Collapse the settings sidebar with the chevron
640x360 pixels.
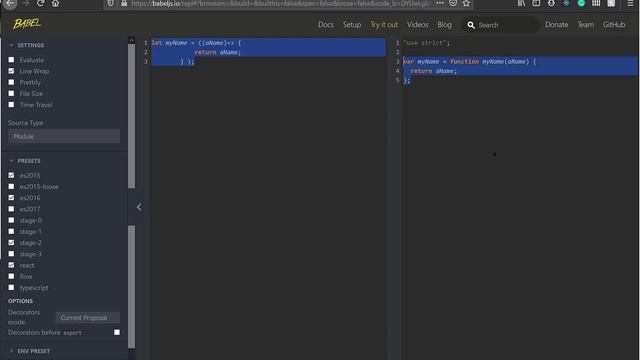point(139,207)
